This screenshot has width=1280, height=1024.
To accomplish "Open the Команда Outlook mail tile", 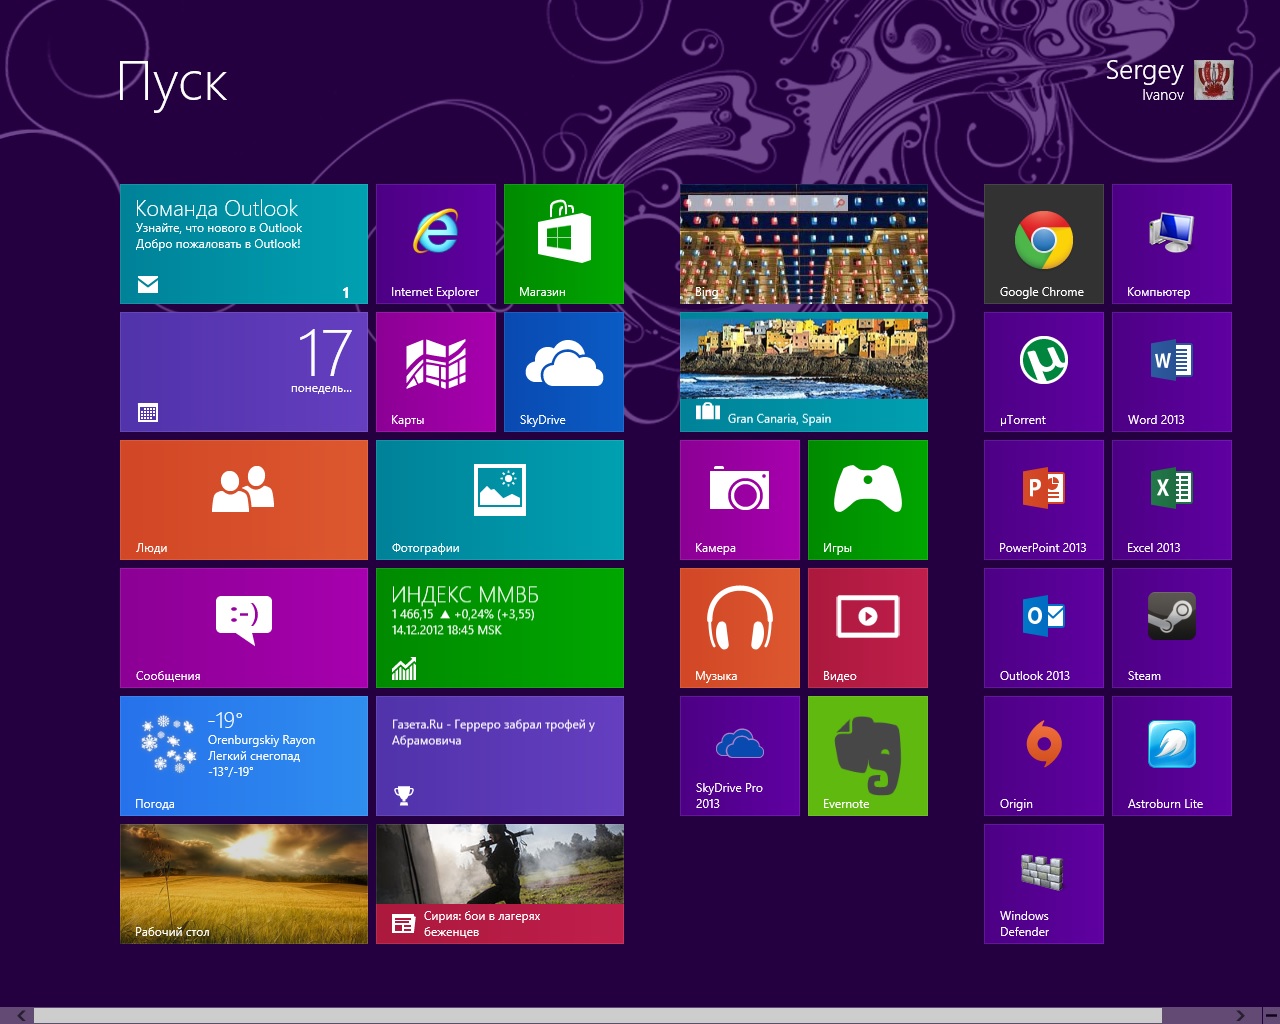I will (244, 244).
